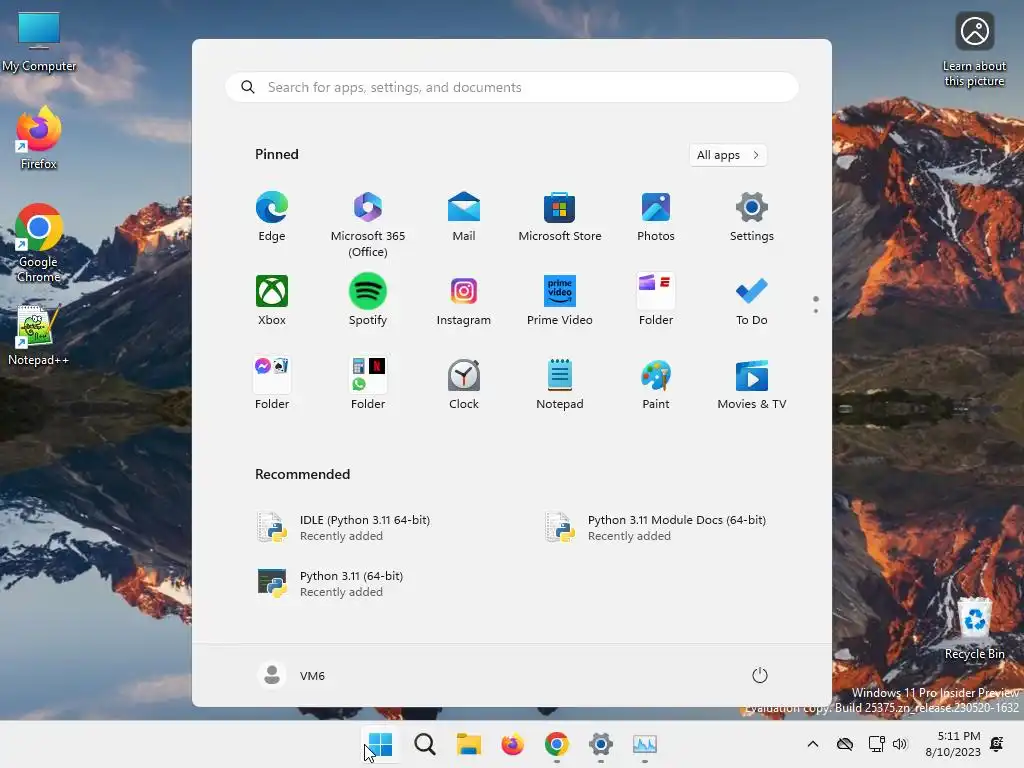Launch the Instagram app
The image size is (1024, 768).
(464, 301)
